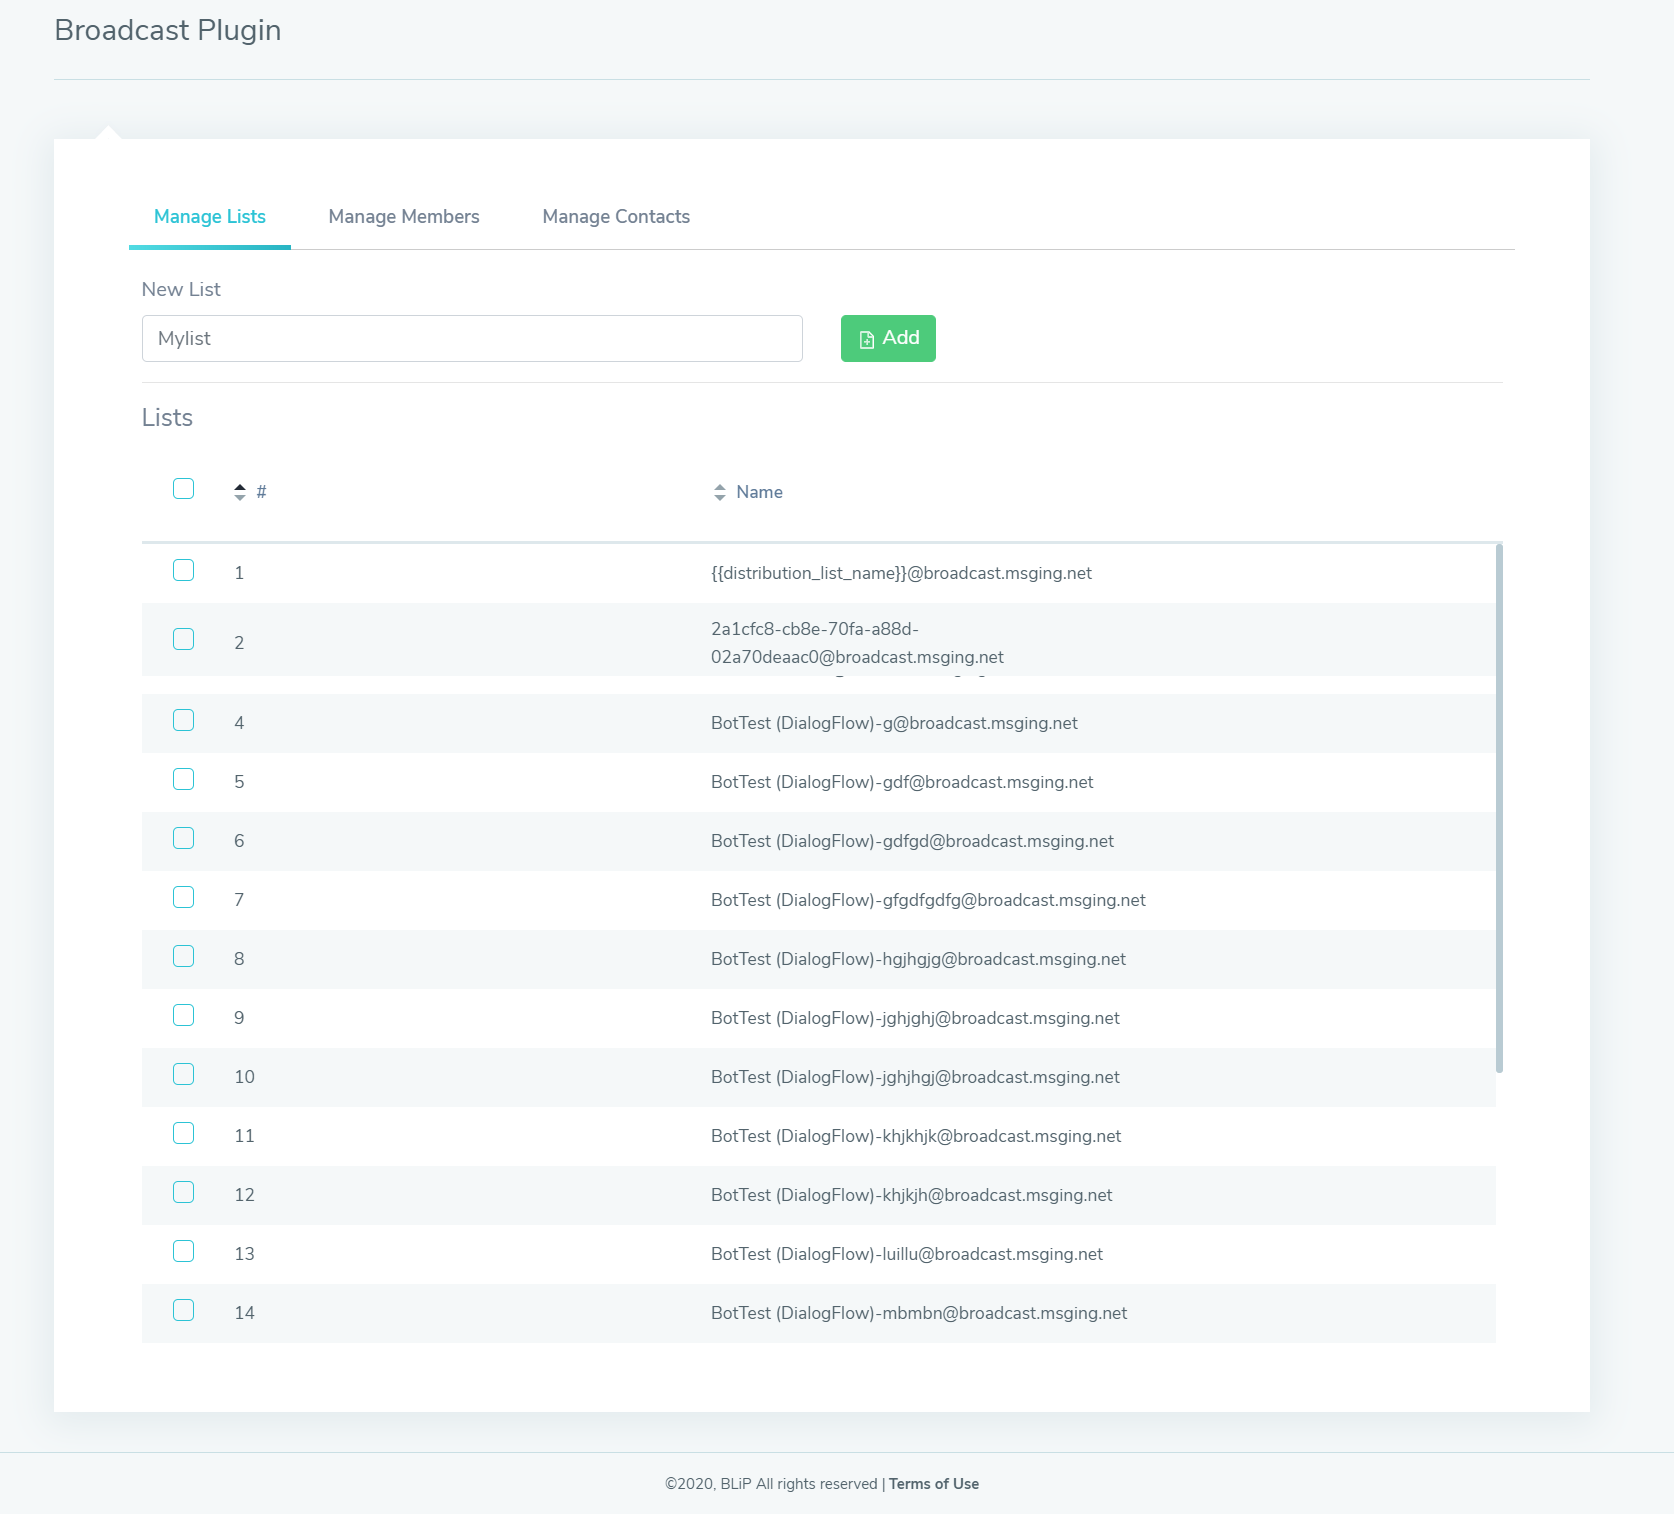Select BotTest (DialogFlow)-khjkhjk@broadcast.msging.net
This screenshot has height=1514, width=1674.
click(916, 1136)
